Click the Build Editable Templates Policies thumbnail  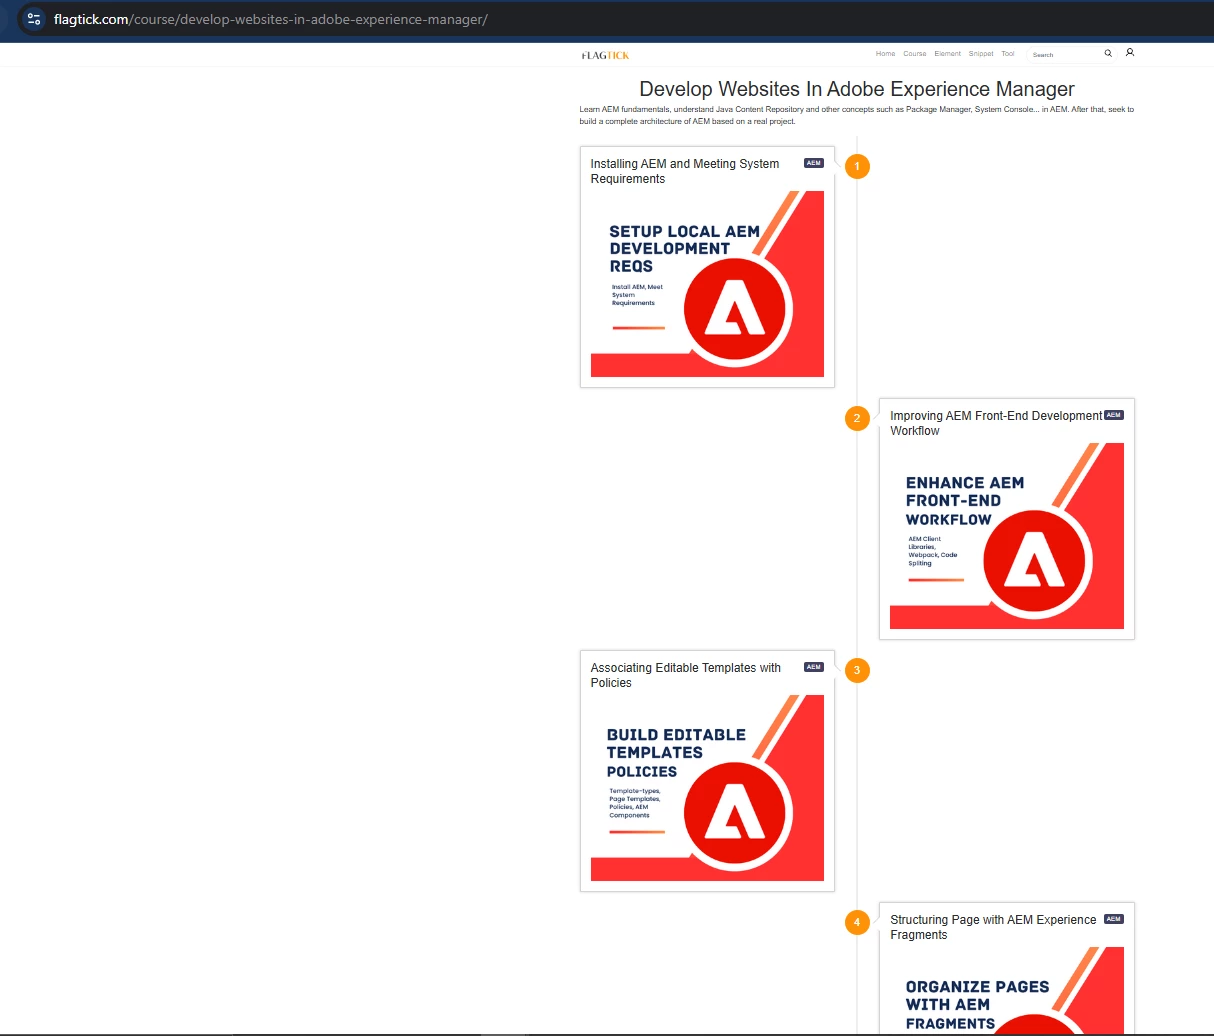(707, 788)
